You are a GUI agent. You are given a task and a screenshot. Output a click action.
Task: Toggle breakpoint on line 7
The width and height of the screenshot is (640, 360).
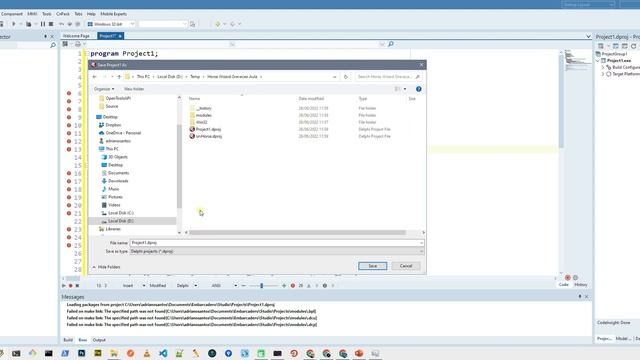pyautogui.click(x=69, y=101)
